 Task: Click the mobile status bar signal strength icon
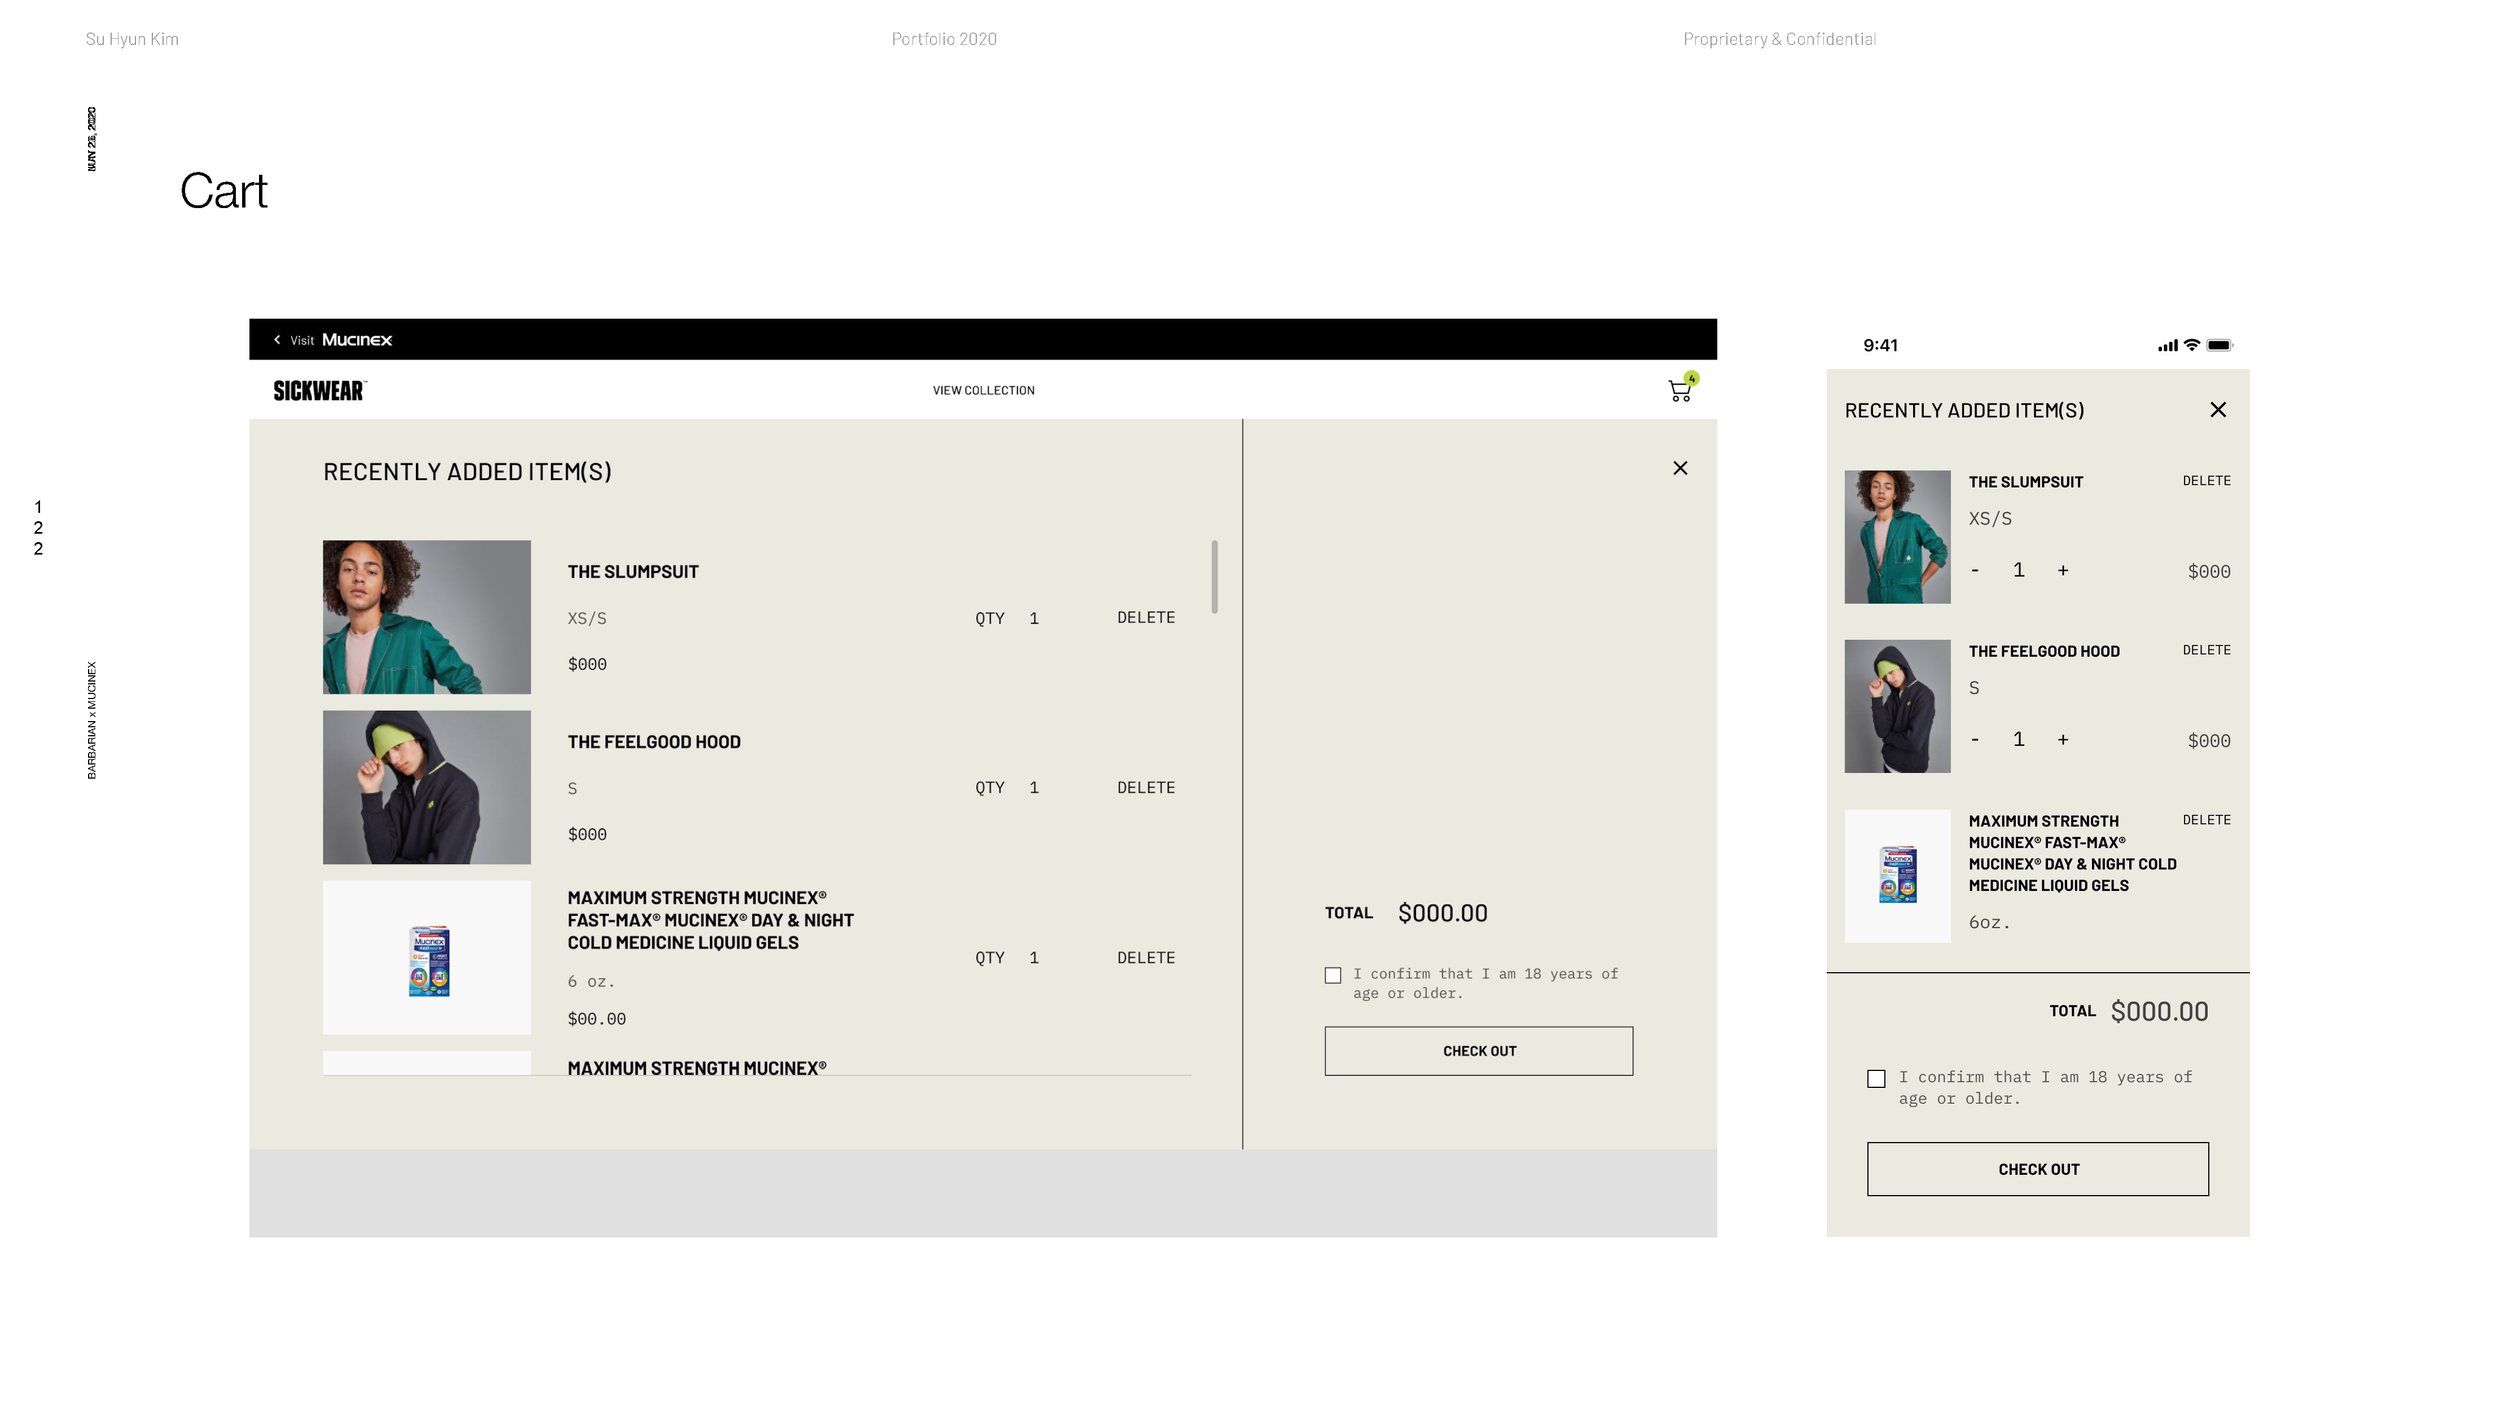[x=2167, y=346]
